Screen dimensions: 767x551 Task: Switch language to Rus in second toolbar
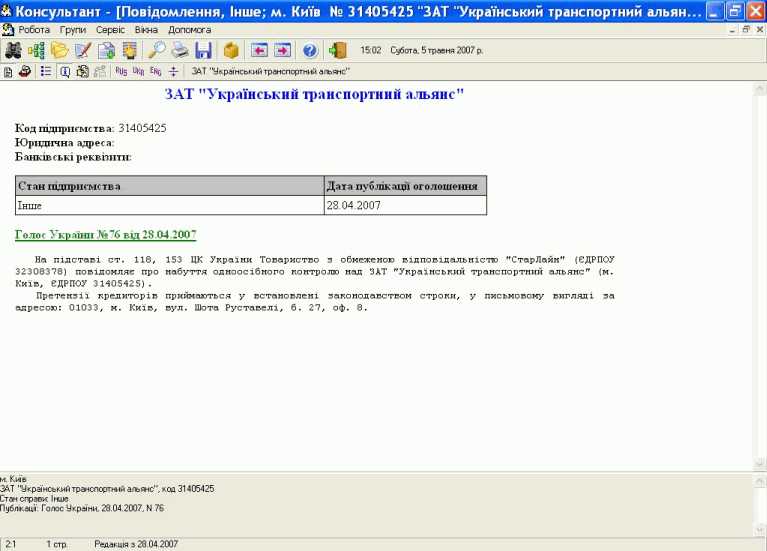click(122, 72)
